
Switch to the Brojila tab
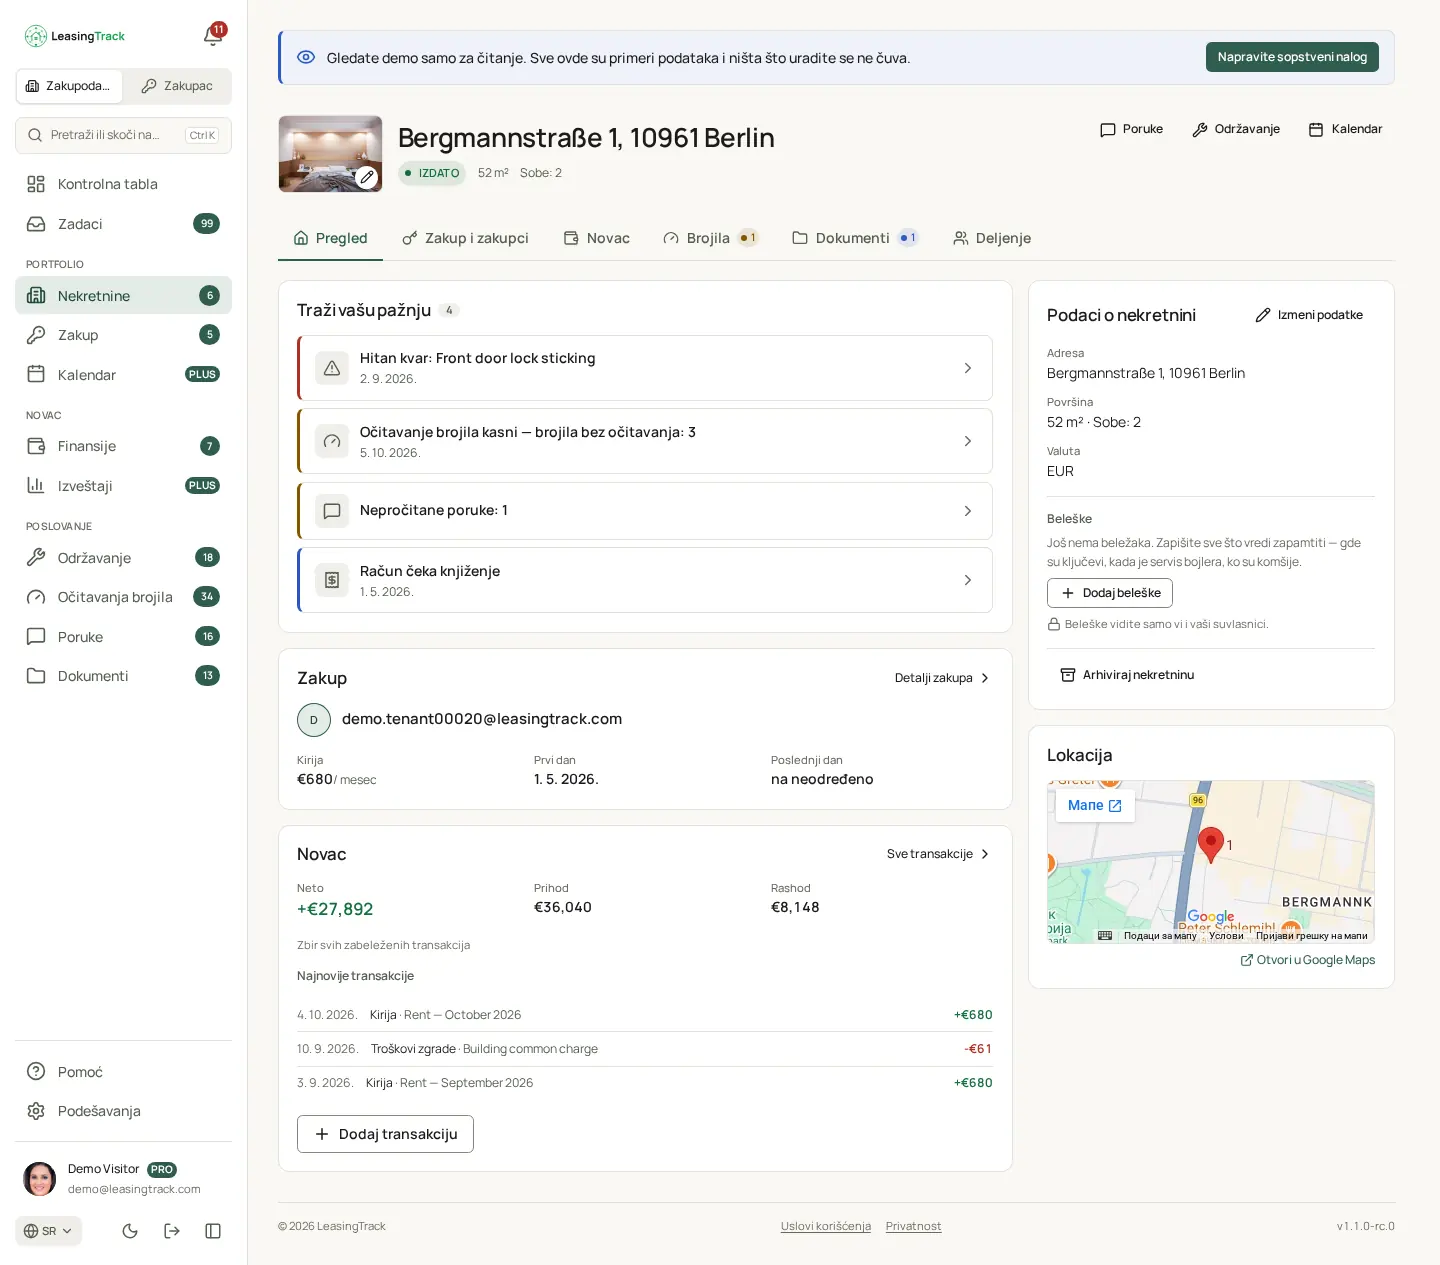710,238
